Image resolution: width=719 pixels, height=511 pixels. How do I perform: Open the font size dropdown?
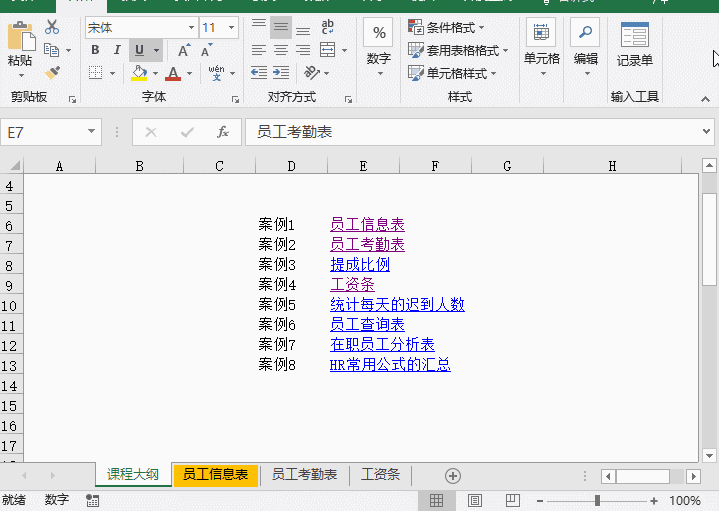[x=232, y=28]
